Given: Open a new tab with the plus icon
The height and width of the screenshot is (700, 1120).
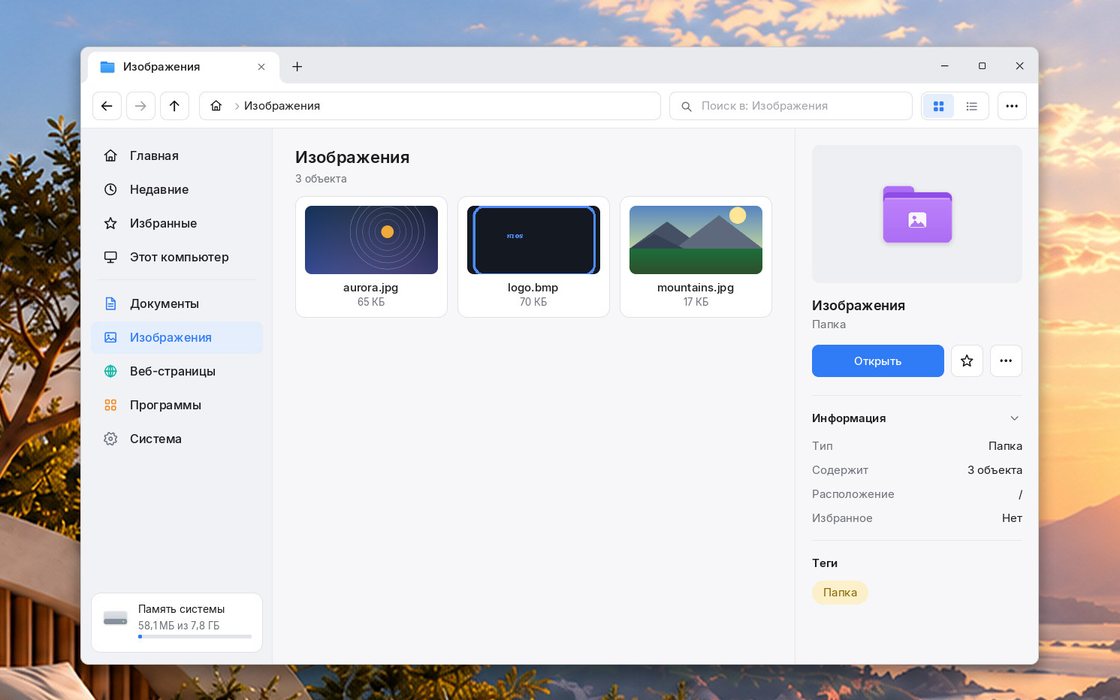Looking at the screenshot, I should [x=297, y=66].
